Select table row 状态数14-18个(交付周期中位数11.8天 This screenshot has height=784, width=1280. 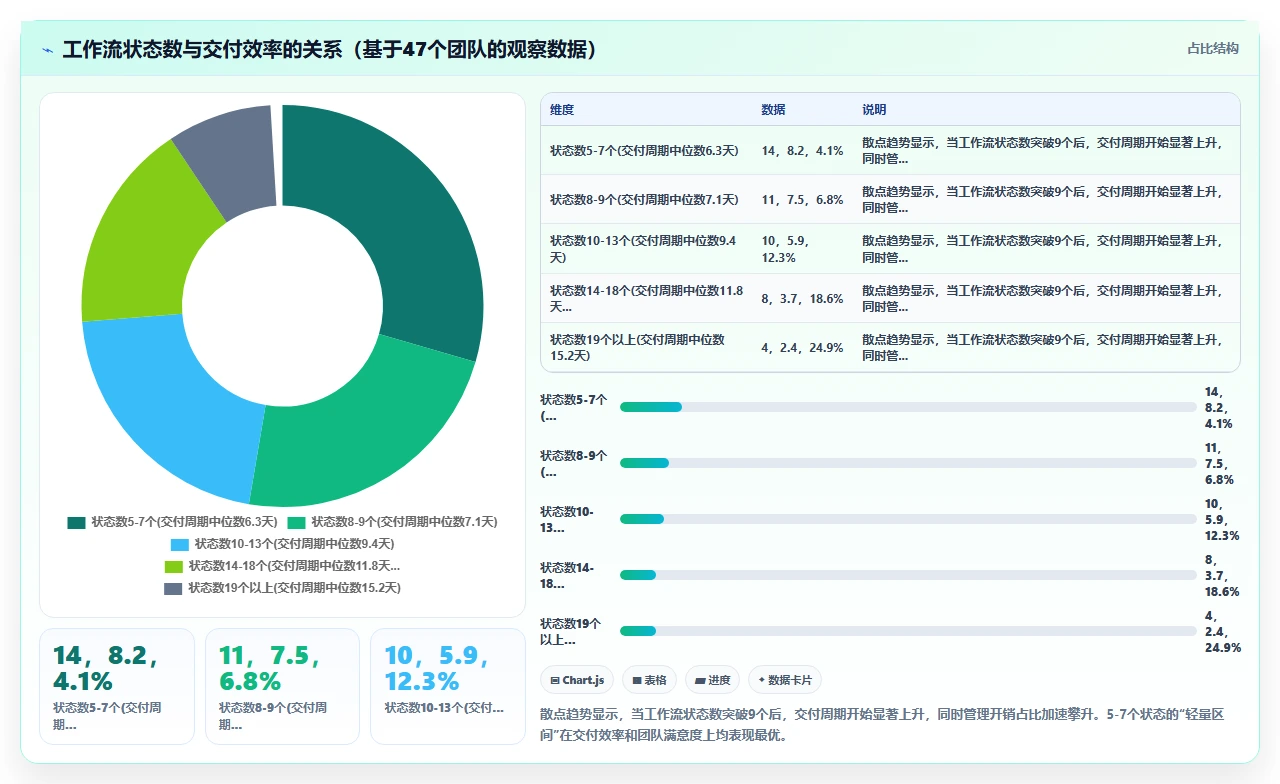click(x=890, y=298)
